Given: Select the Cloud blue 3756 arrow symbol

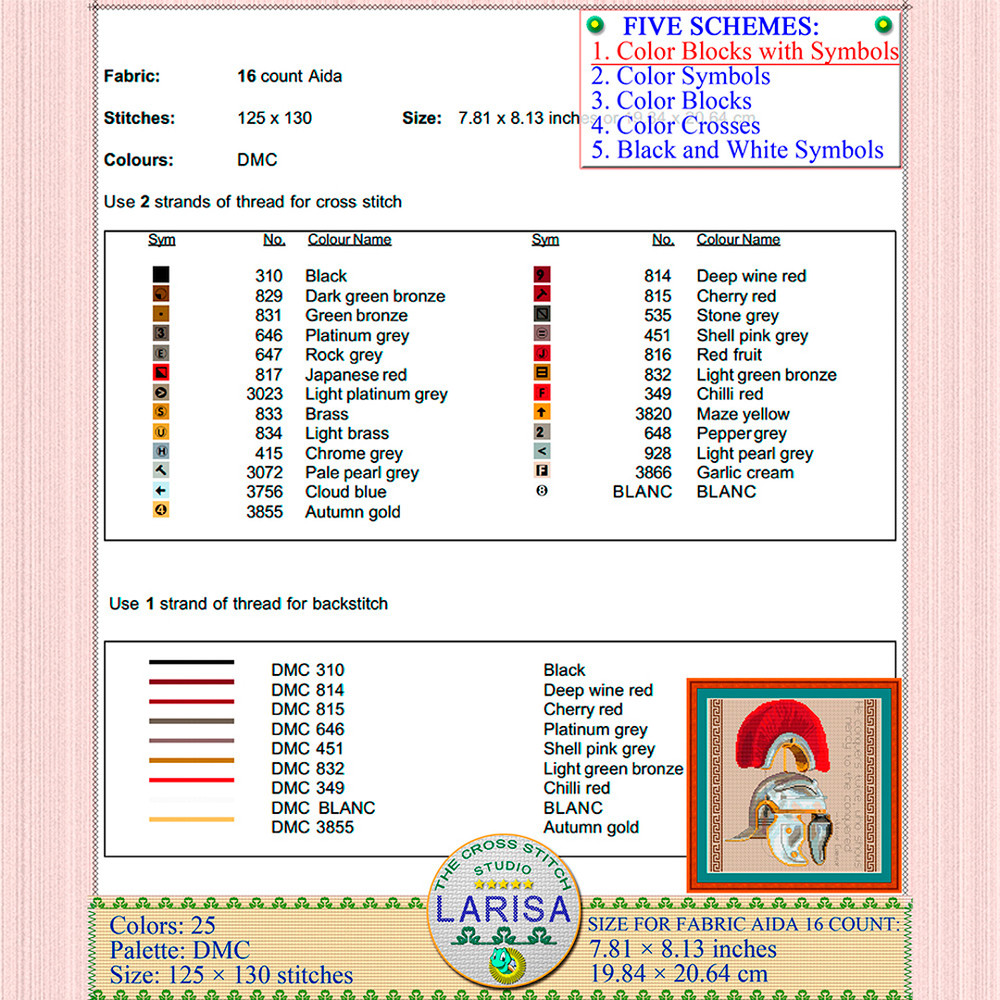Looking at the screenshot, I should coord(161,491).
